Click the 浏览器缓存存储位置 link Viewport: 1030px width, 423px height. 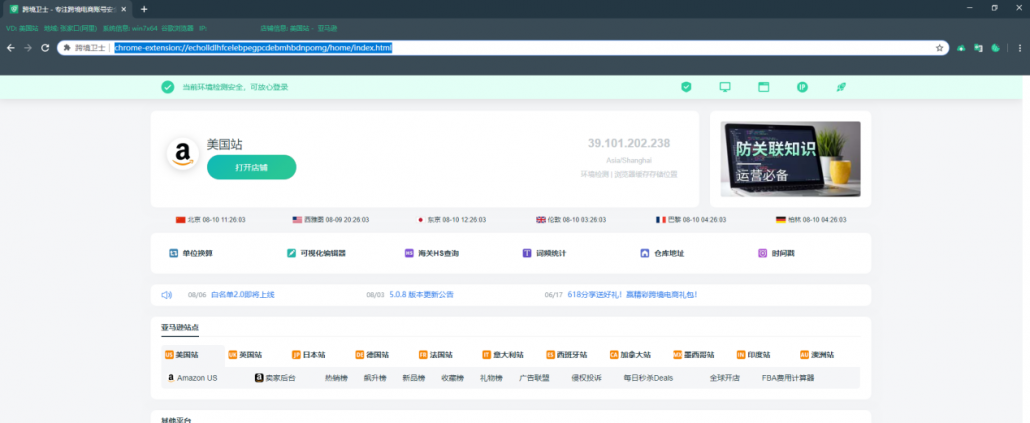pyautogui.click(x=645, y=174)
